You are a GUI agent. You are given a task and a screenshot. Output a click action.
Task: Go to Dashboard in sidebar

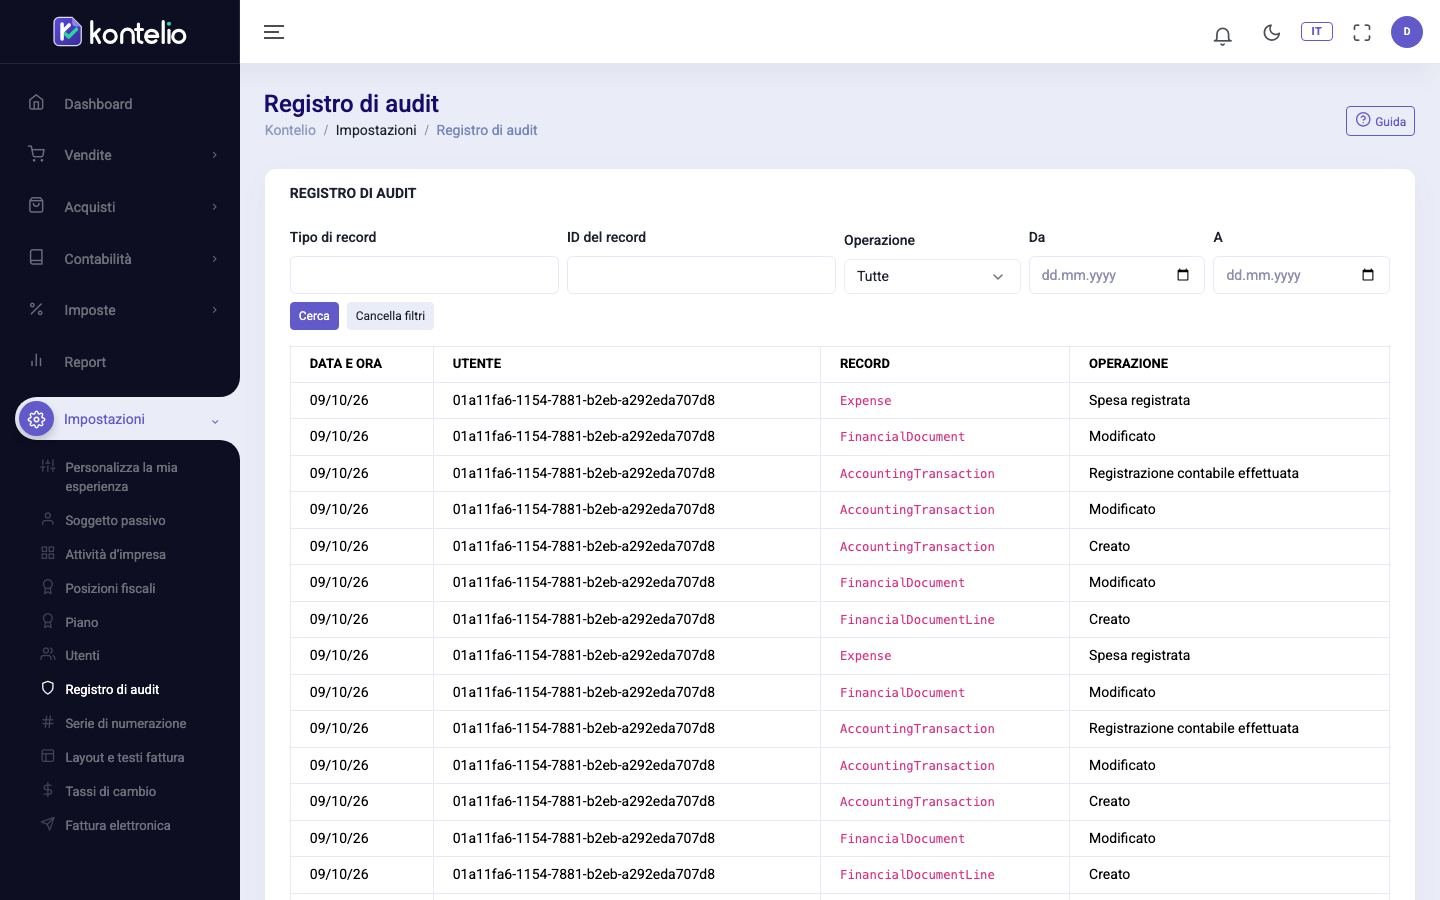[98, 104]
